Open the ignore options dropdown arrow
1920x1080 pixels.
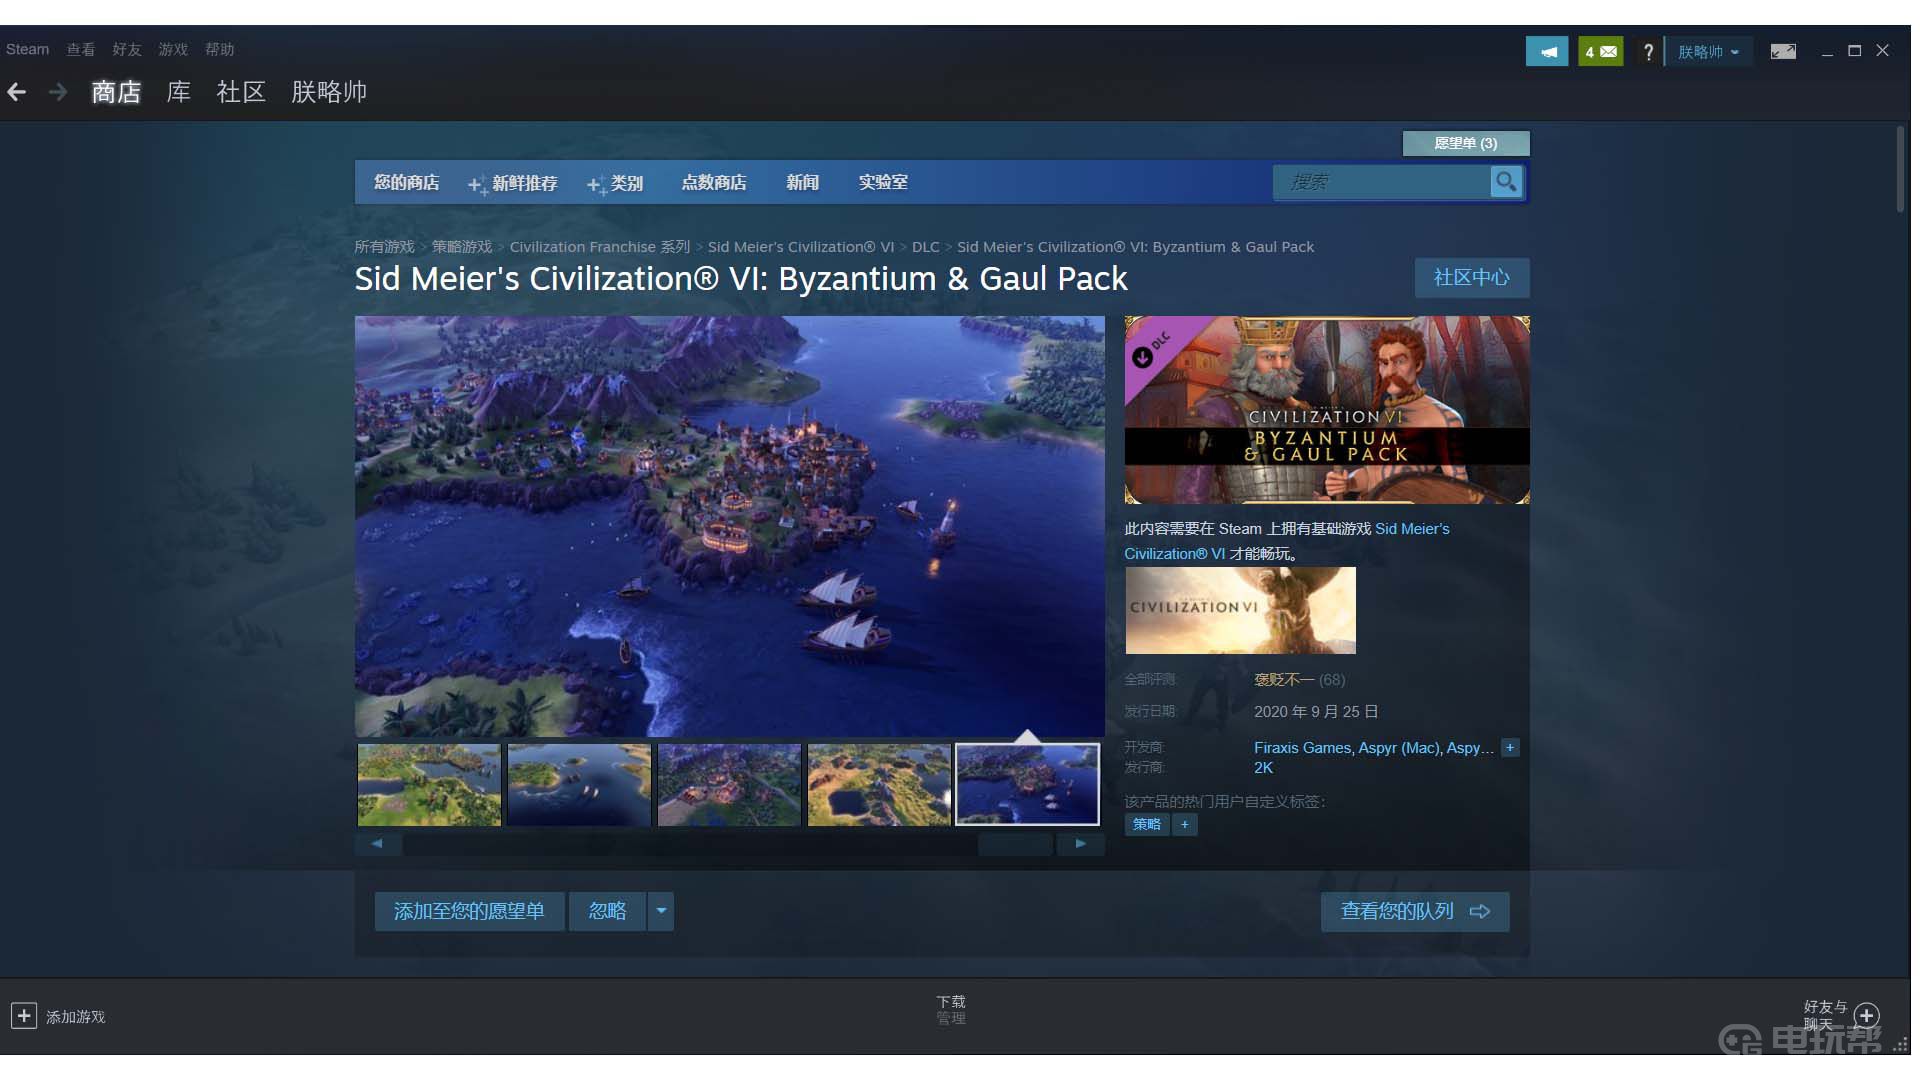click(x=661, y=911)
